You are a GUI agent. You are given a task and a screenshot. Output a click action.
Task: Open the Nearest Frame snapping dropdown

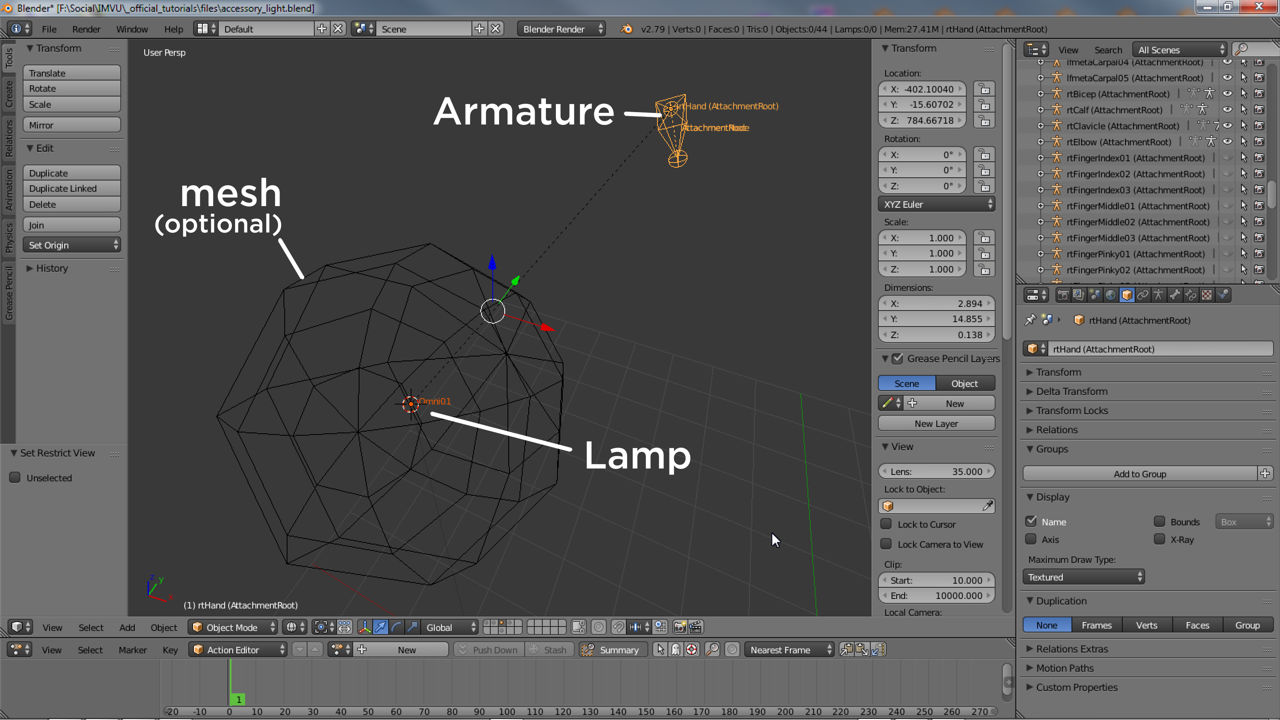click(790, 649)
